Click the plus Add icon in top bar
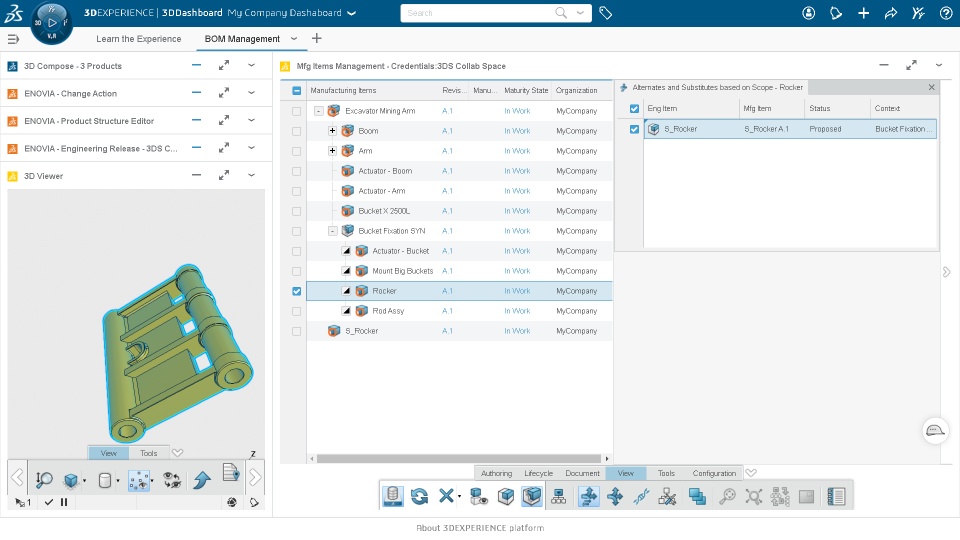 pos(863,13)
